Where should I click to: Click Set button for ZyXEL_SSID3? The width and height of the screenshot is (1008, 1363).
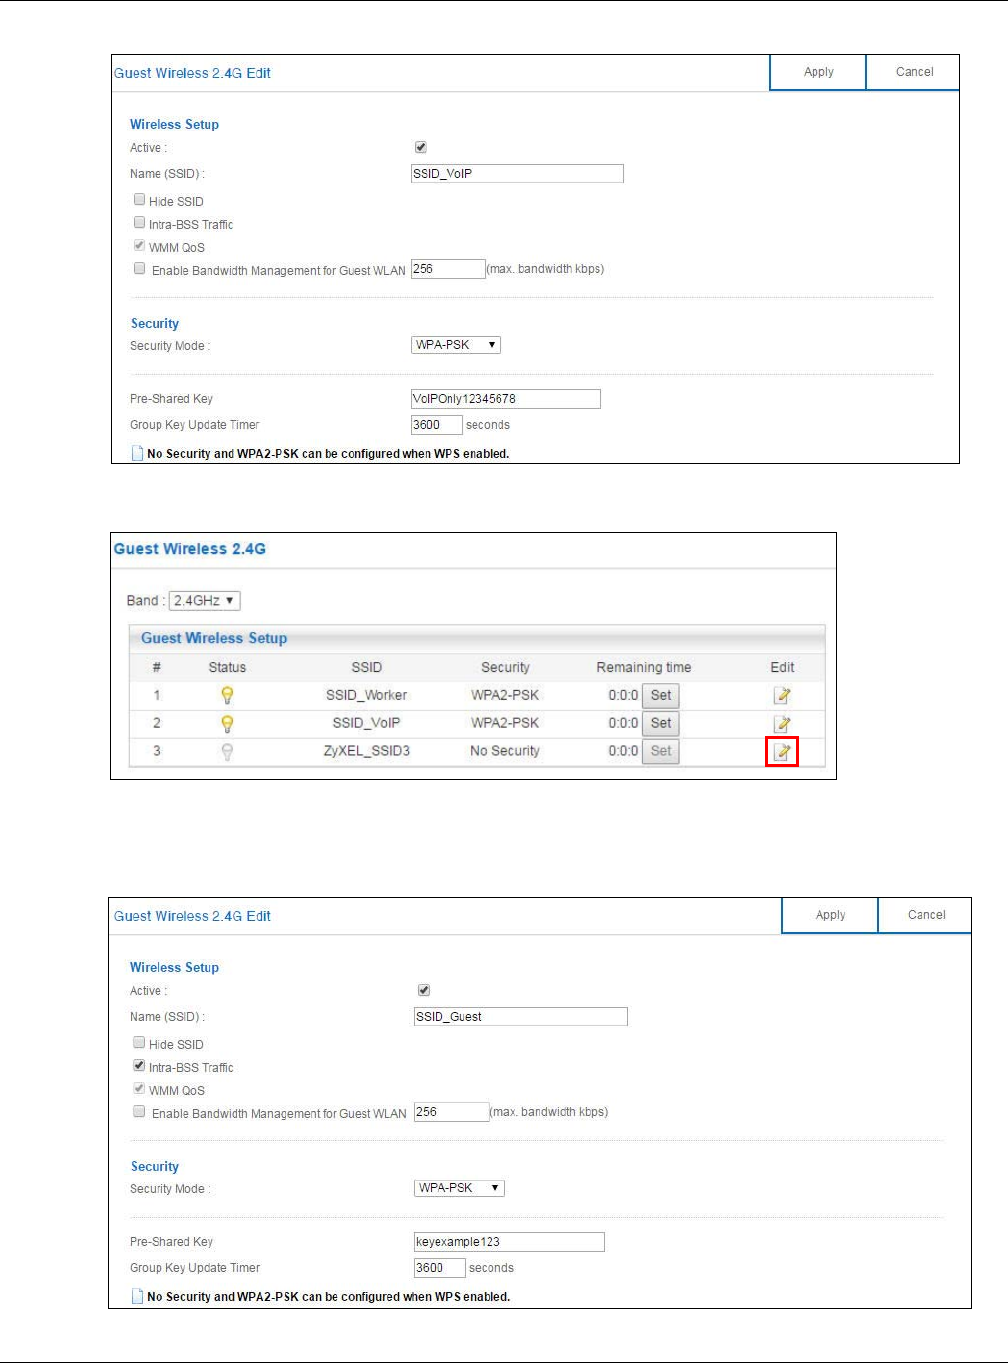click(661, 751)
